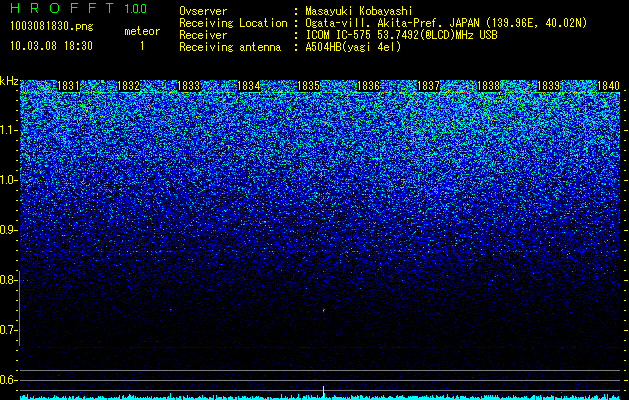Click the 0.7 kHz axis label
This screenshot has width=629, height=400.
(x=7, y=330)
